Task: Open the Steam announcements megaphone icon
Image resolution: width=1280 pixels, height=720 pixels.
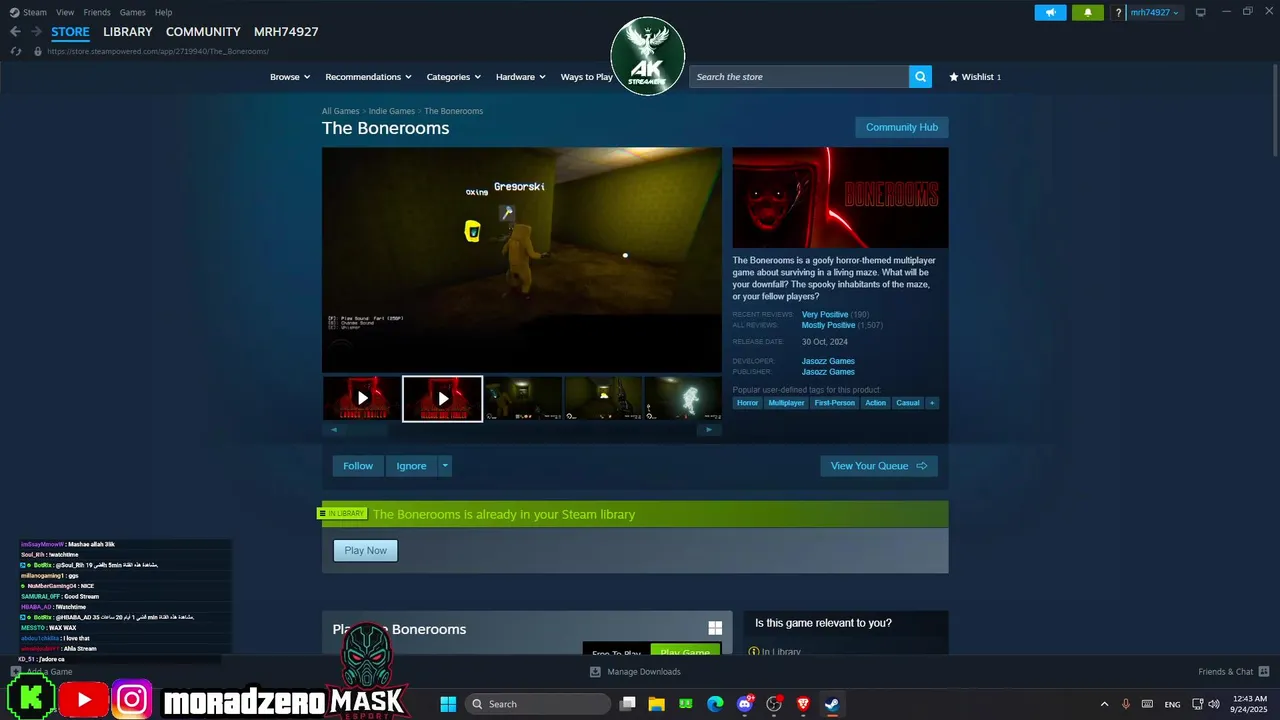Action: tap(1050, 12)
